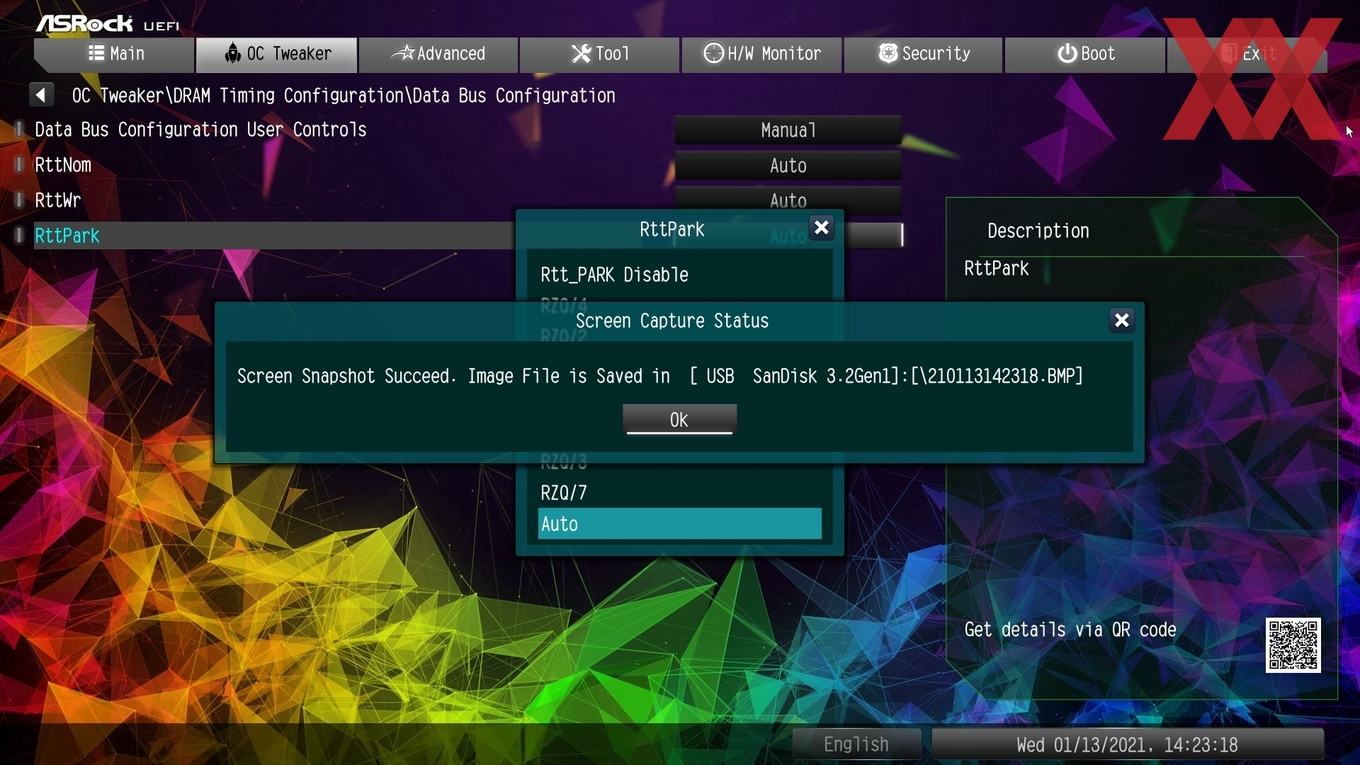Click the back arrow beside the breadcrumb path

pyautogui.click(x=41, y=95)
